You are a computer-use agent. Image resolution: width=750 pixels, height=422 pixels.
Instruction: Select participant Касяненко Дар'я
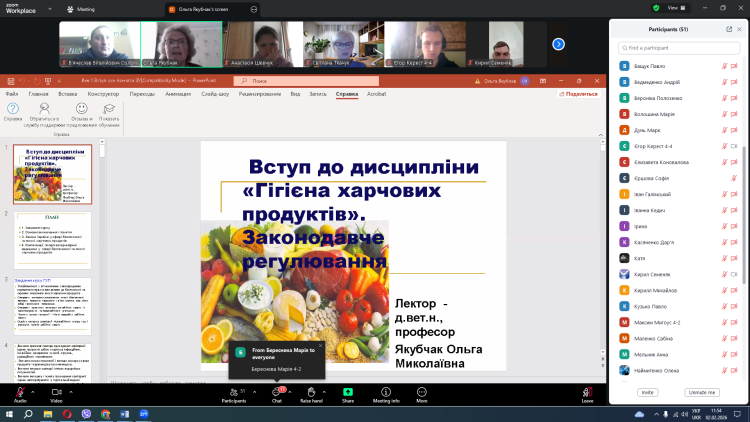point(678,242)
